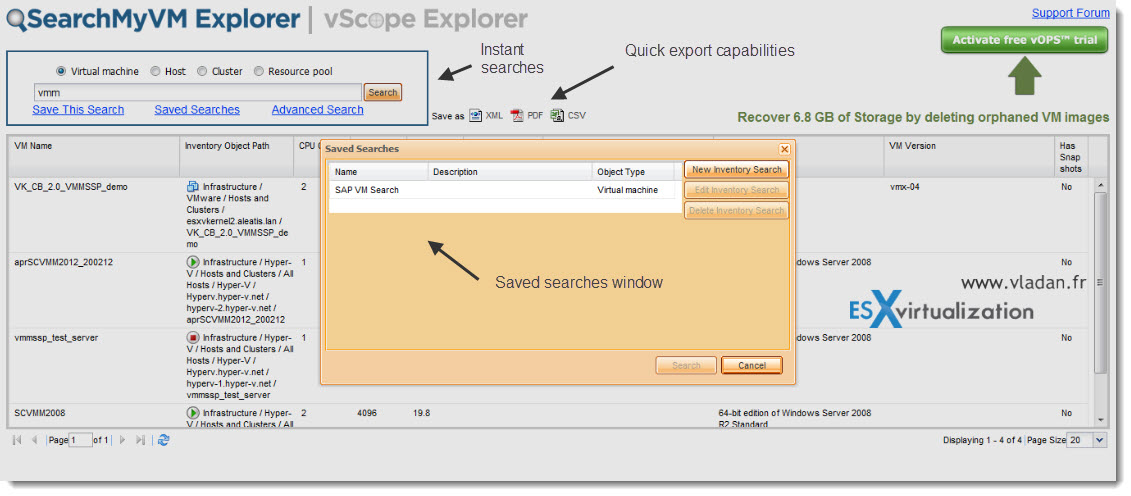The width and height of the screenshot is (1131, 496).
Task: Open the Page Size dropdown
Action: 1100,440
